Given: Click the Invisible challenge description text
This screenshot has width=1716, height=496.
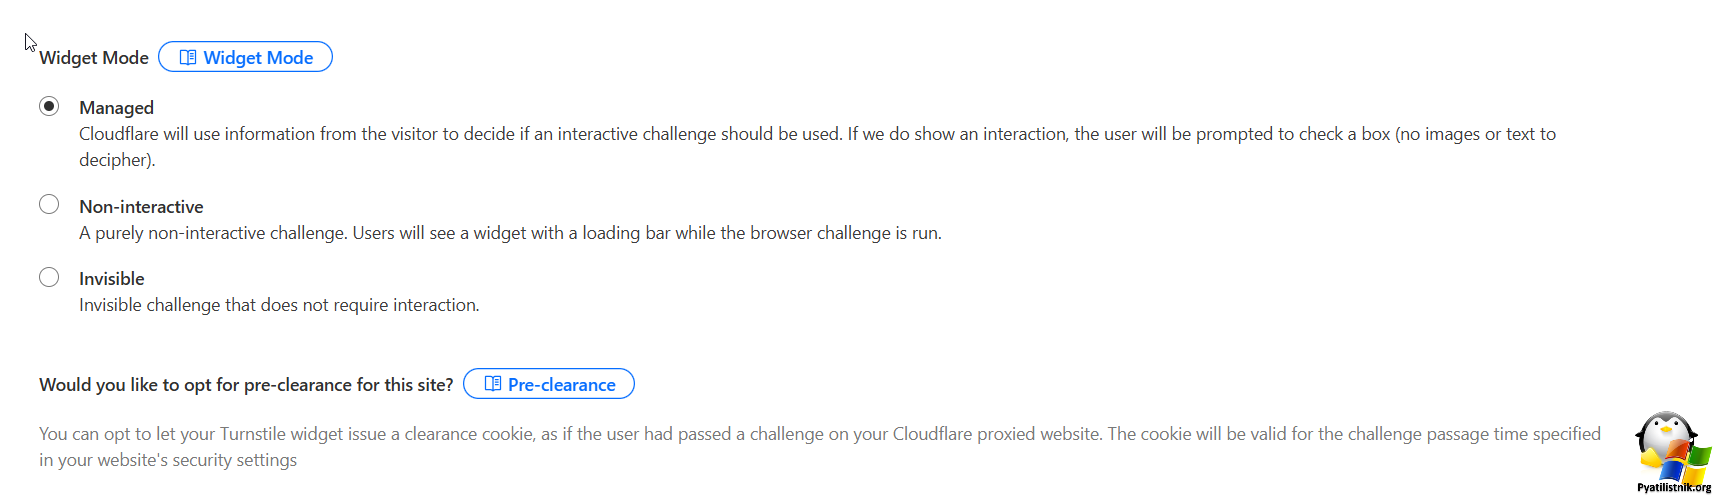Looking at the screenshot, I should [x=279, y=305].
